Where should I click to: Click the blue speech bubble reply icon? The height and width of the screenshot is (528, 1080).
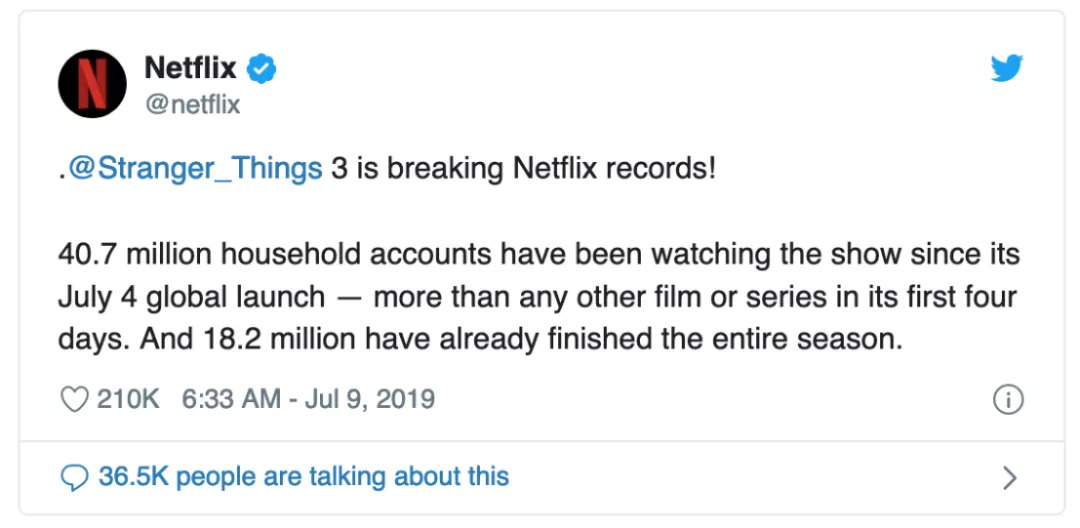[75, 477]
